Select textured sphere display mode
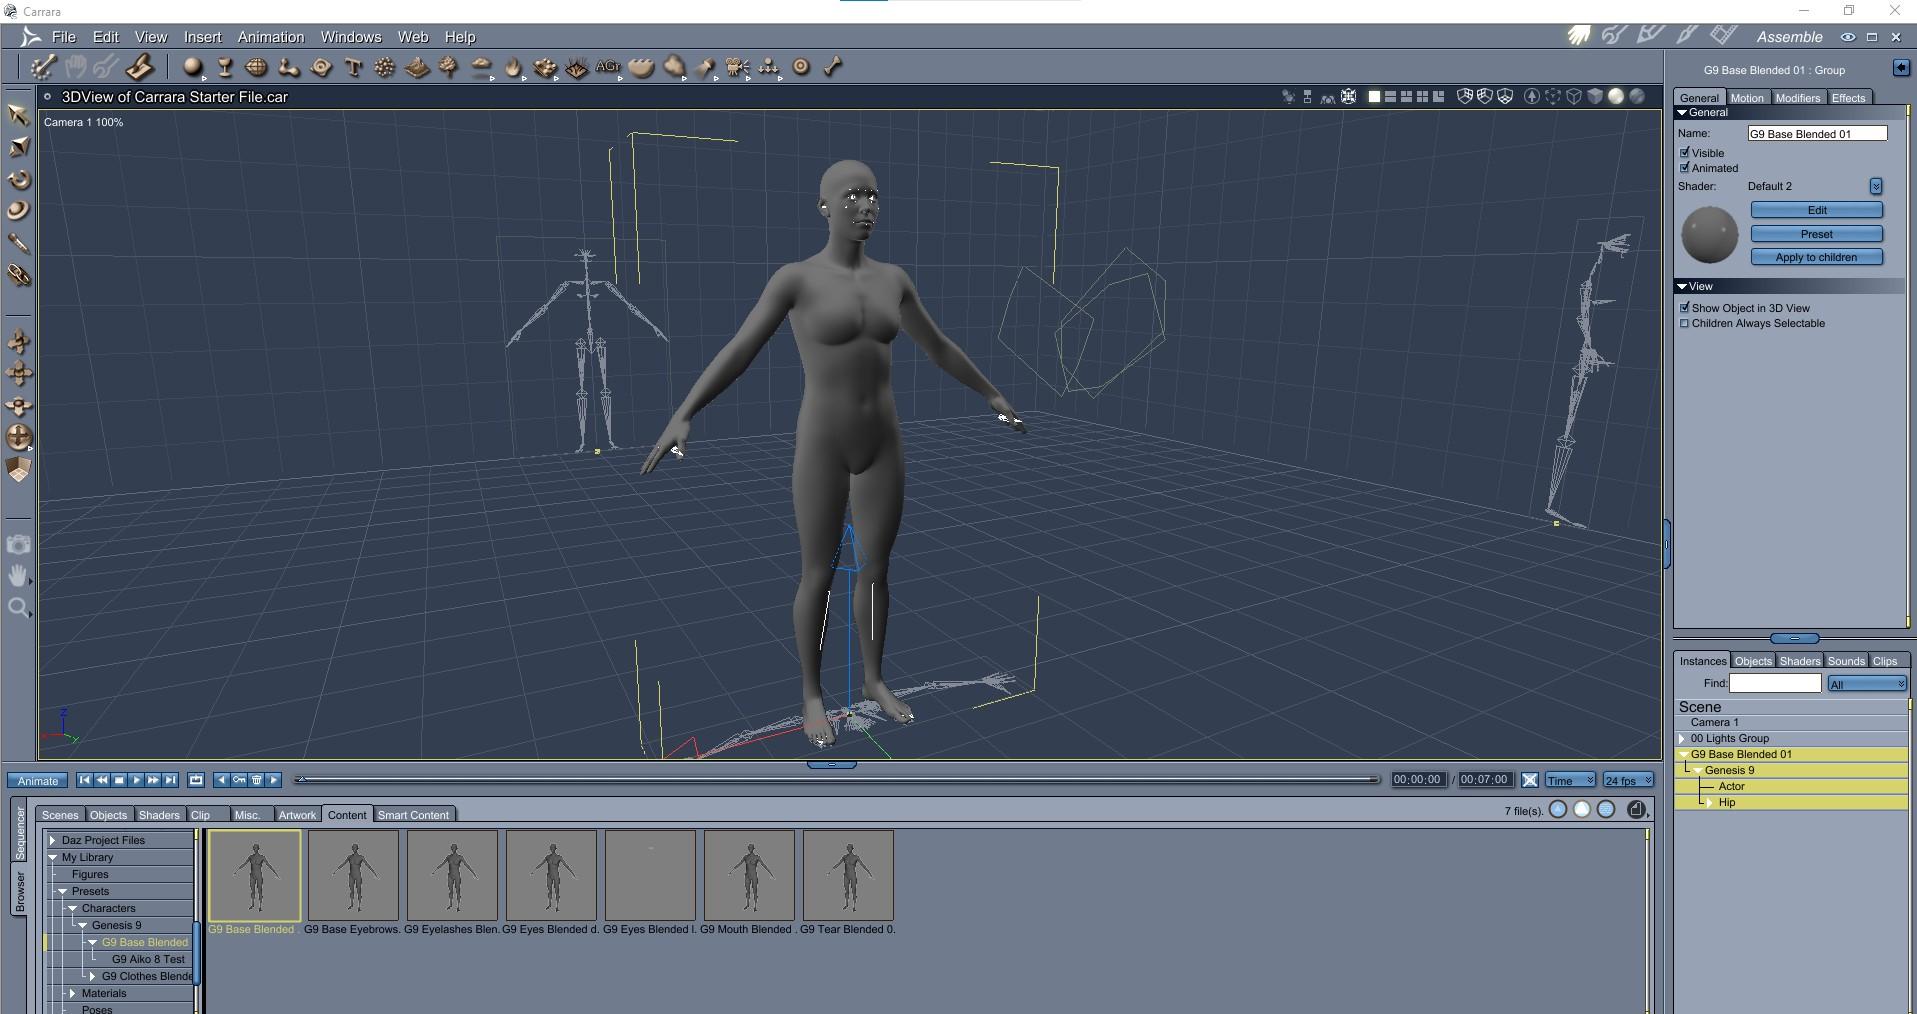 click(1637, 97)
